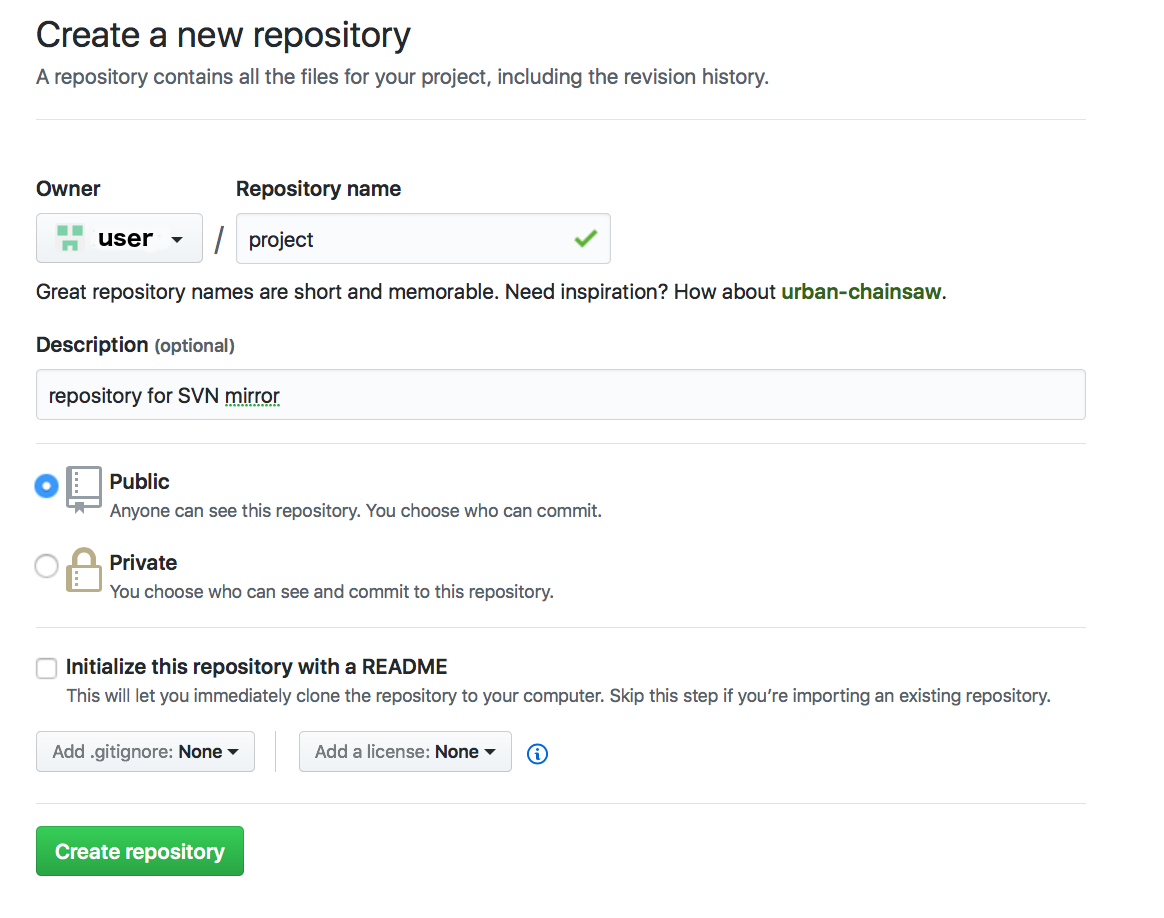Click the green checkmark in the name field

pyautogui.click(x=585, y=239)
